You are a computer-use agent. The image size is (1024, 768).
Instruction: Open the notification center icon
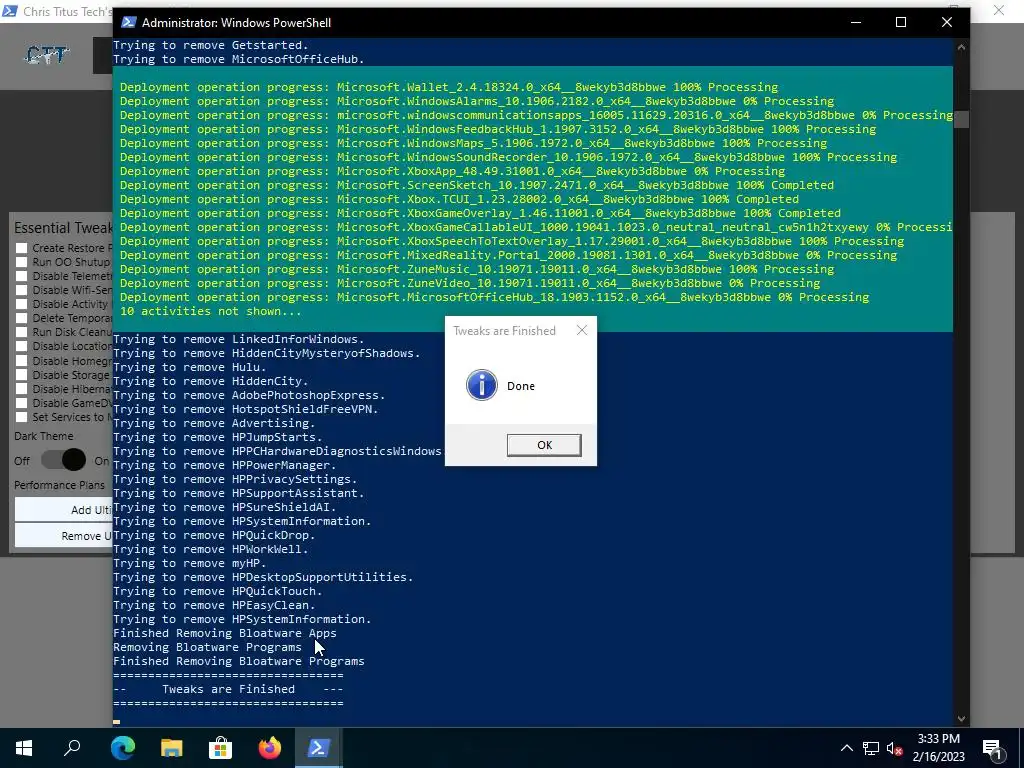pyautogui.click(x=993, y=748)
